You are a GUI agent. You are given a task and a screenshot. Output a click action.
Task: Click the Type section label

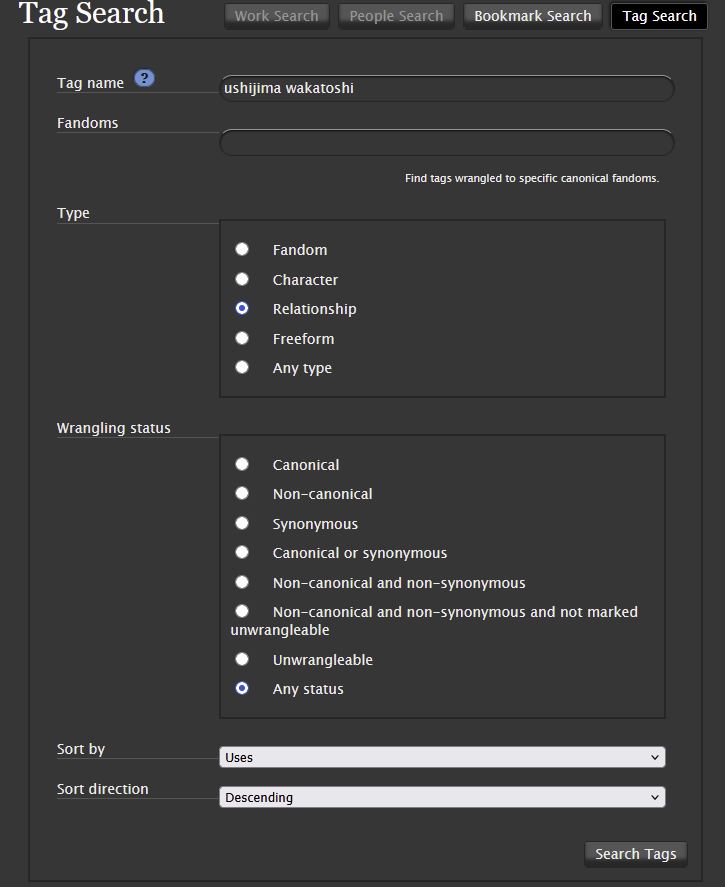[74, 213]
